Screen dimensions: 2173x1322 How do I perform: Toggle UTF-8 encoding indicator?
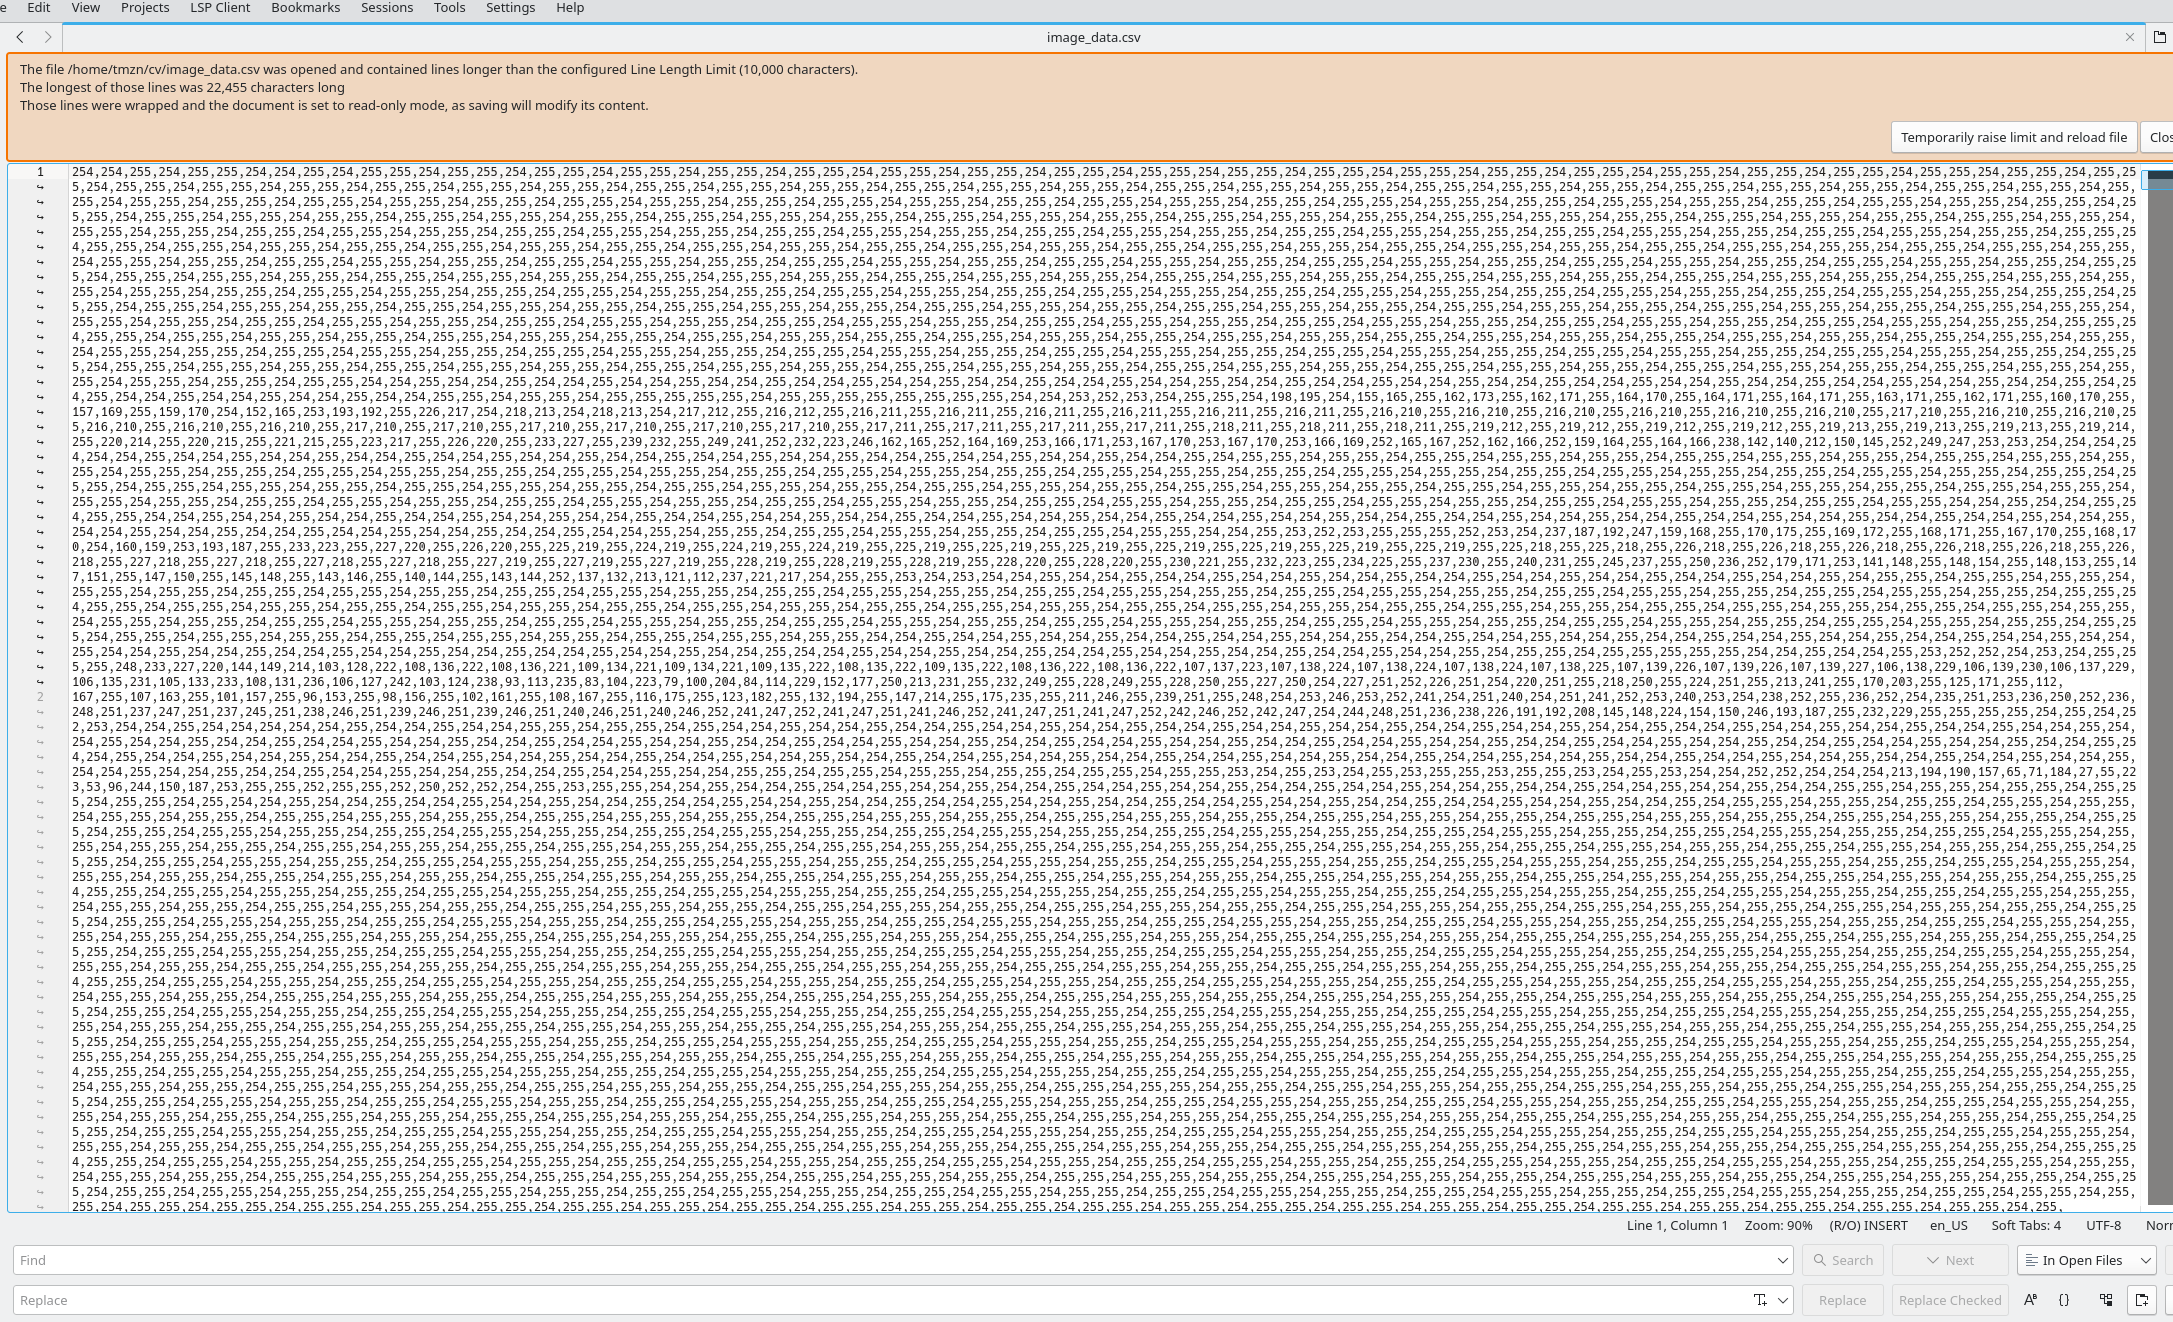coord(2103,1226)
